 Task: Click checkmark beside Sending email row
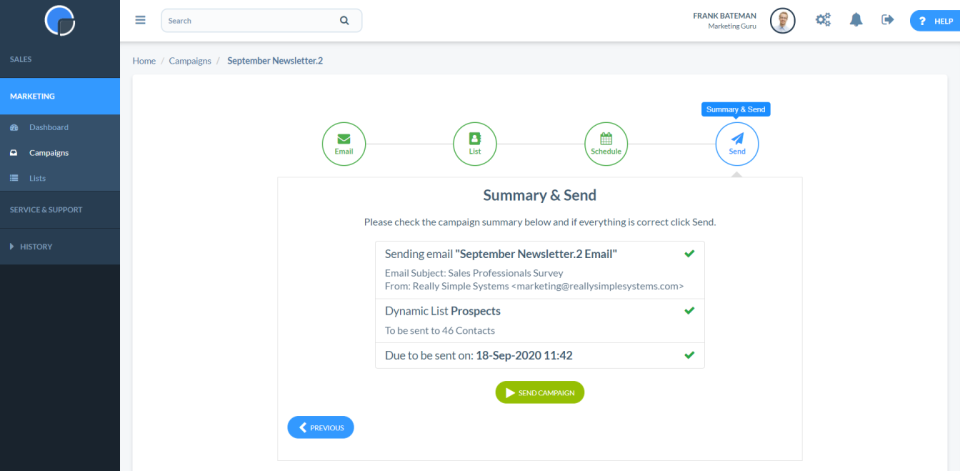tap(689, 254)
